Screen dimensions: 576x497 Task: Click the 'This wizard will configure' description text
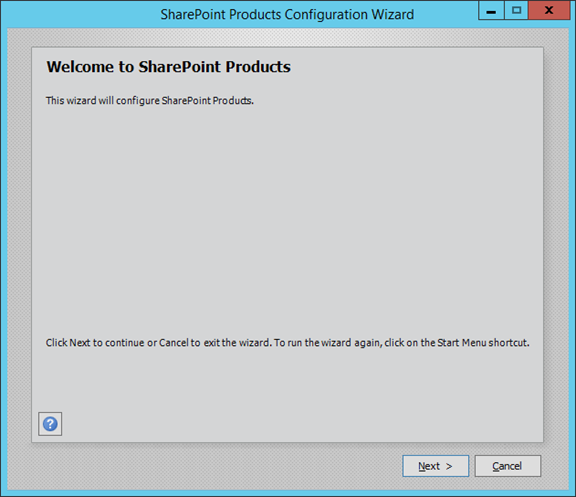(150, 101)
